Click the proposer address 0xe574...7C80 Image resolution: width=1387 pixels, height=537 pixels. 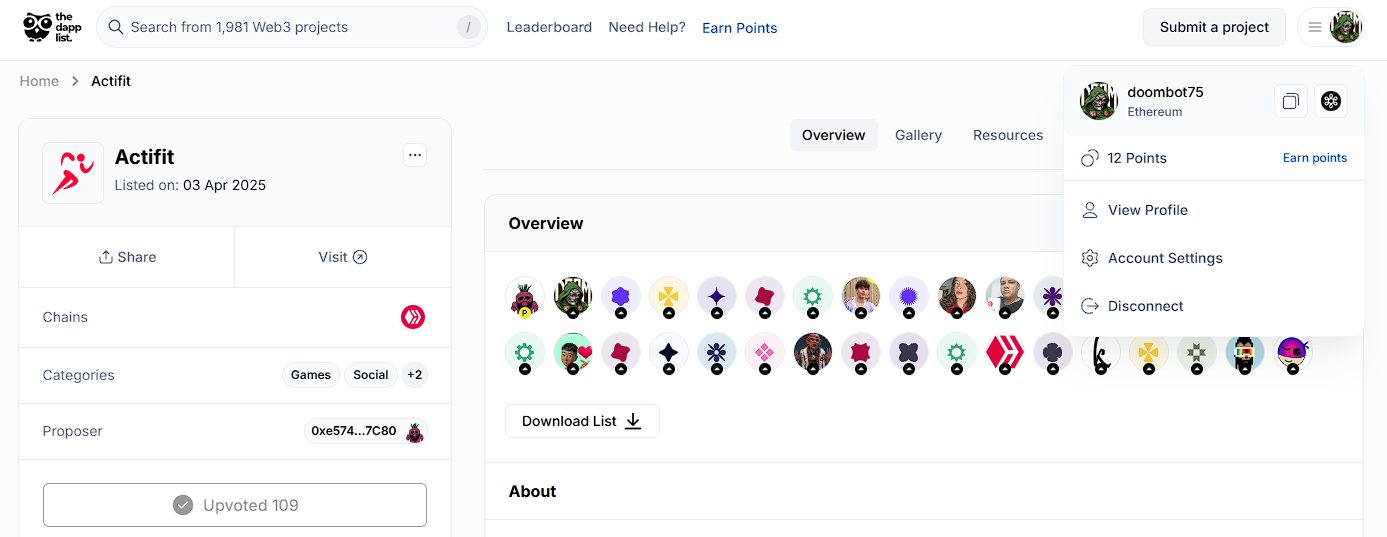pos(354,431)
